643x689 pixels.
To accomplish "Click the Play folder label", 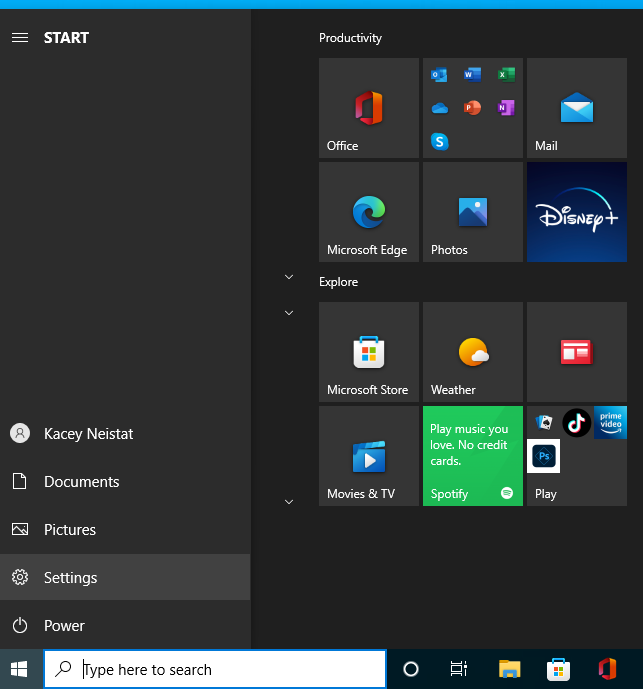I will tap(545, 494).
